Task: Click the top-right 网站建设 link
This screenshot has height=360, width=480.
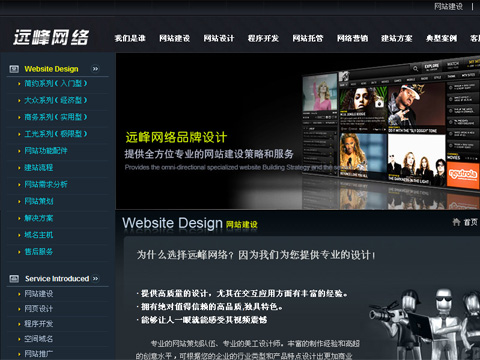Action: click(448, 6)
